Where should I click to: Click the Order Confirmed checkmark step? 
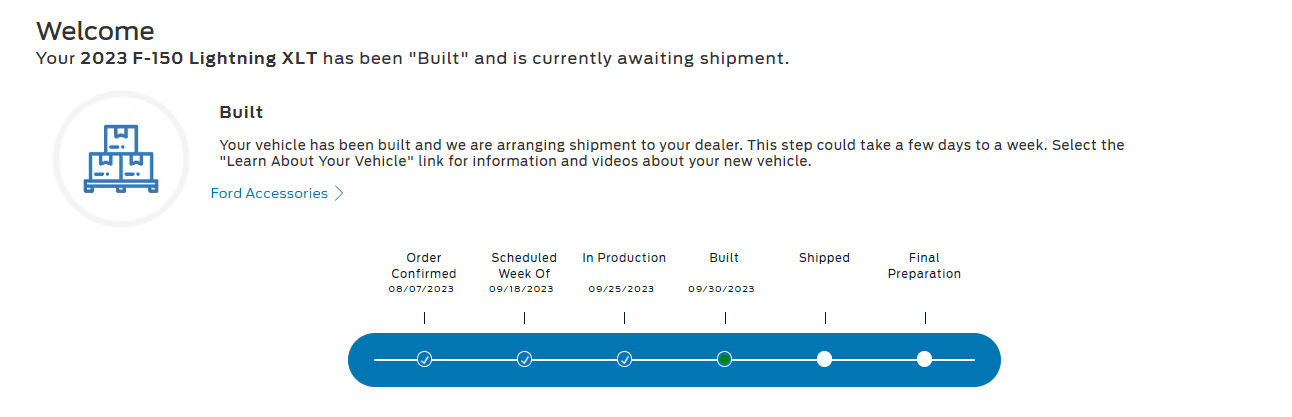[424, 359]
